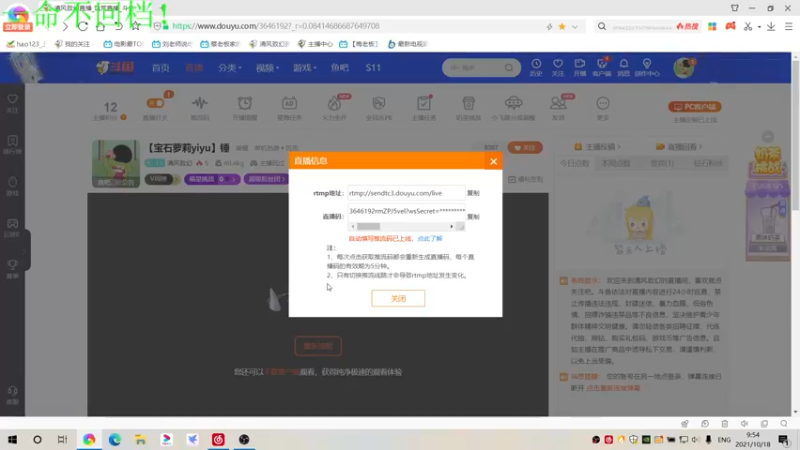Click the stream code horizontal scrollbar thumb
The width and height of the screenshot is (800, 450).
pos(368,227)
